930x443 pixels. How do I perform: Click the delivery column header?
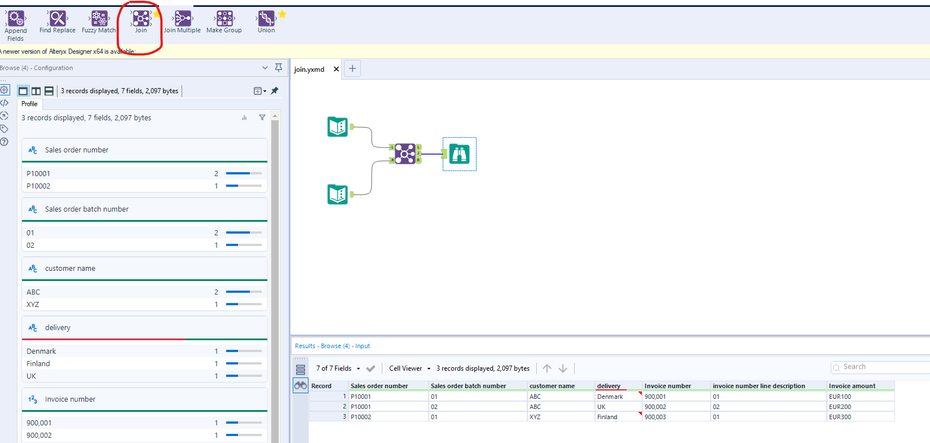point(617,386)
